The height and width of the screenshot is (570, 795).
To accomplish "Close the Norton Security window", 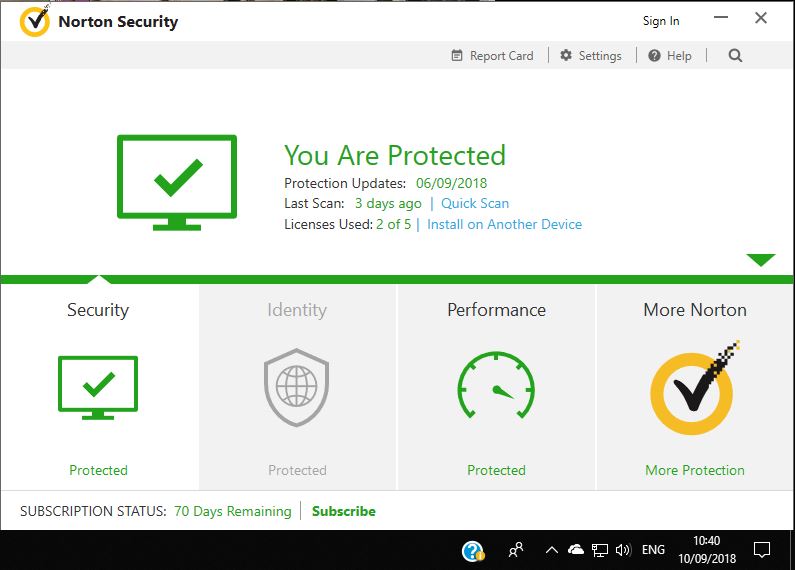I will click(761, 18).
